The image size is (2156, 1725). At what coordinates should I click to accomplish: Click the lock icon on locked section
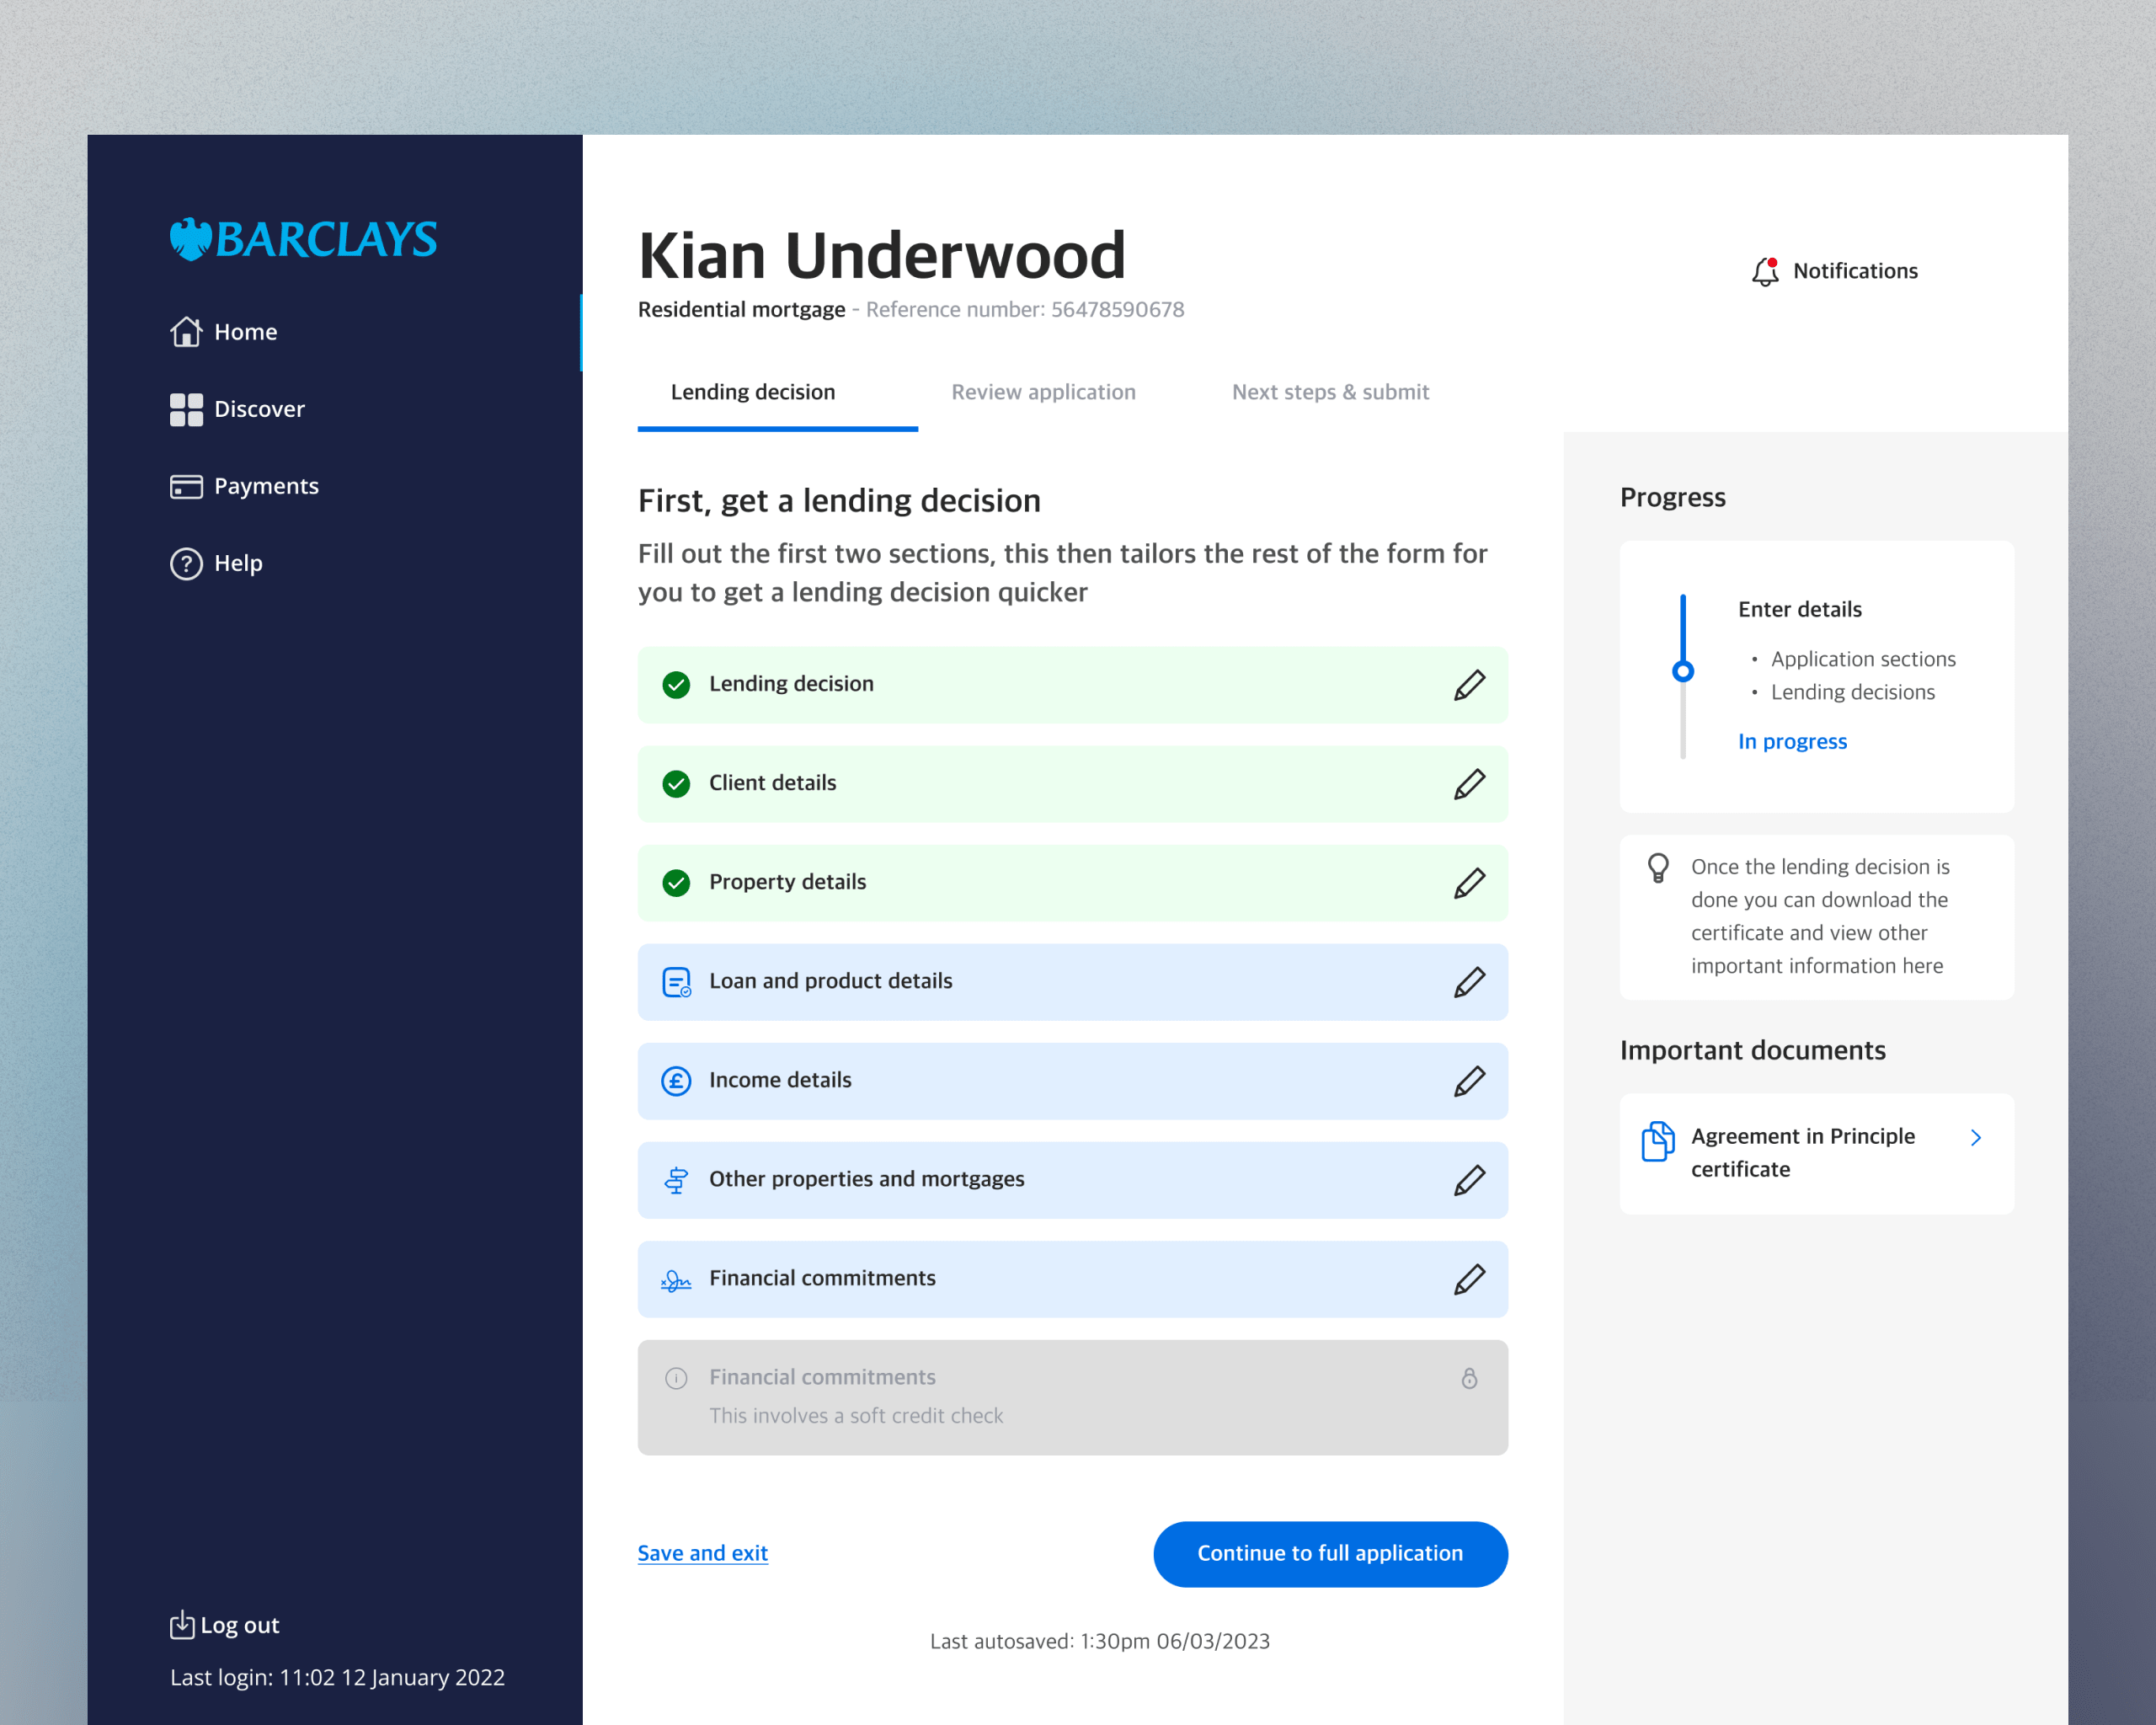[x=1469, y=1378]
